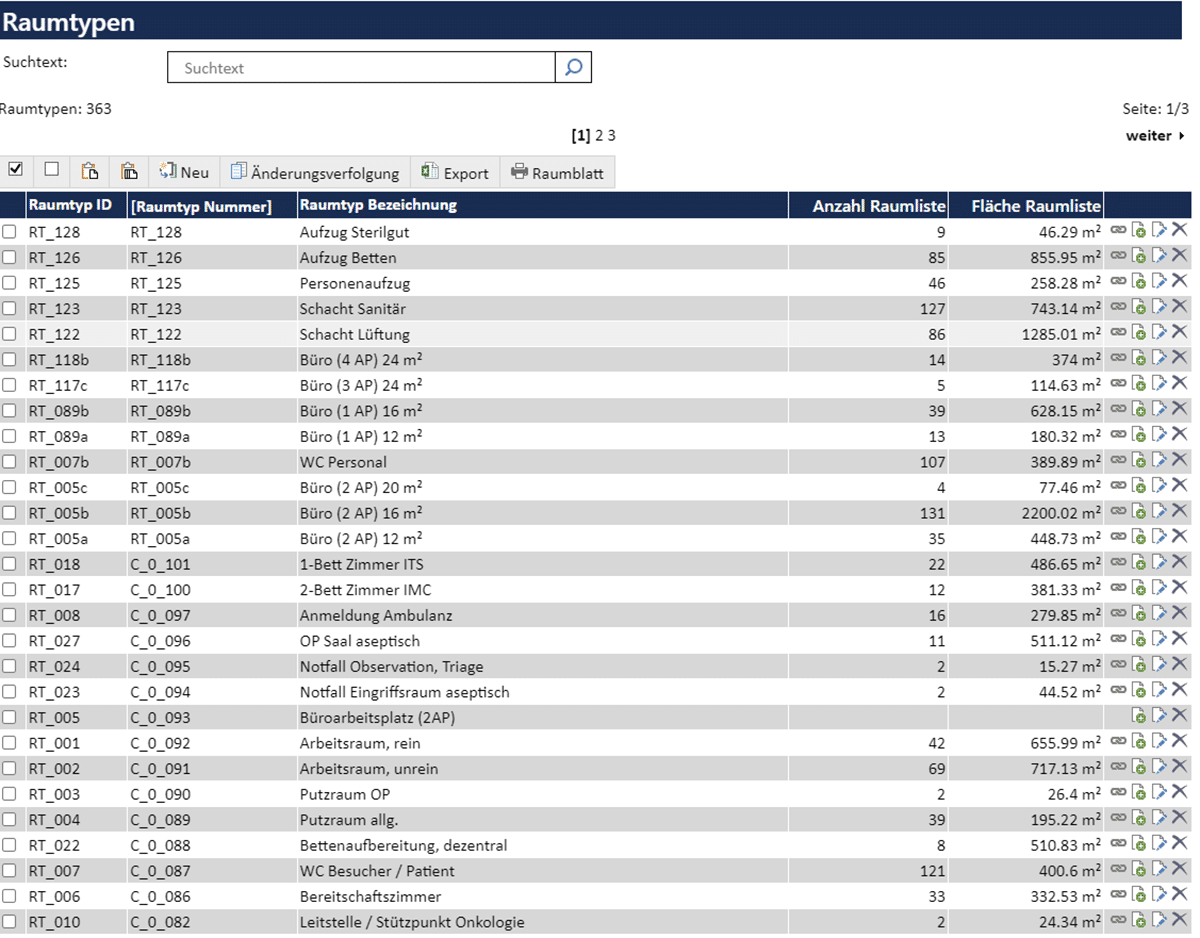Delete the Schacht Sanitär row

(x=1180, y=307)
